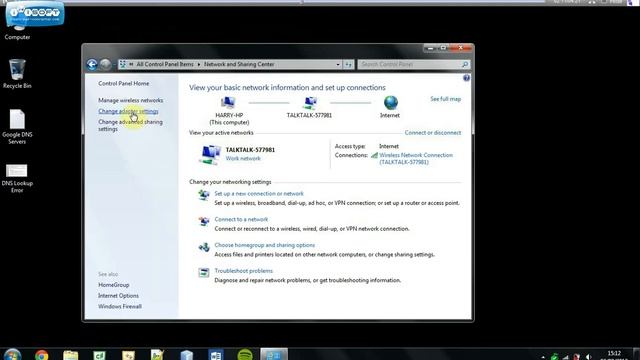This screenshot has width=640, height=360.
Task: Click See full map link
Action: coord(446,99)
